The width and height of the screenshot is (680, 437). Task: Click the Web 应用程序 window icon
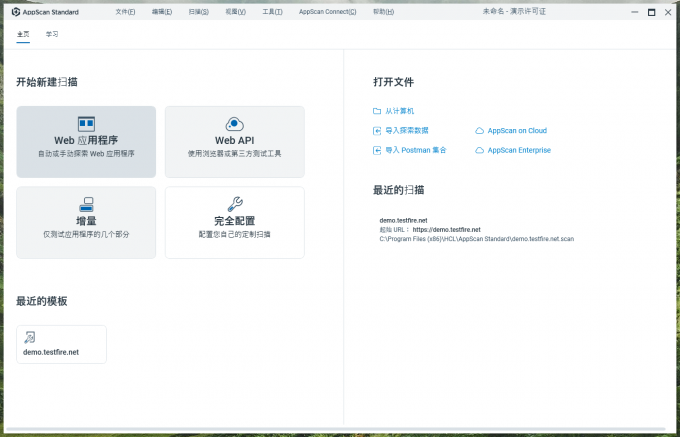tap(86, 124)
